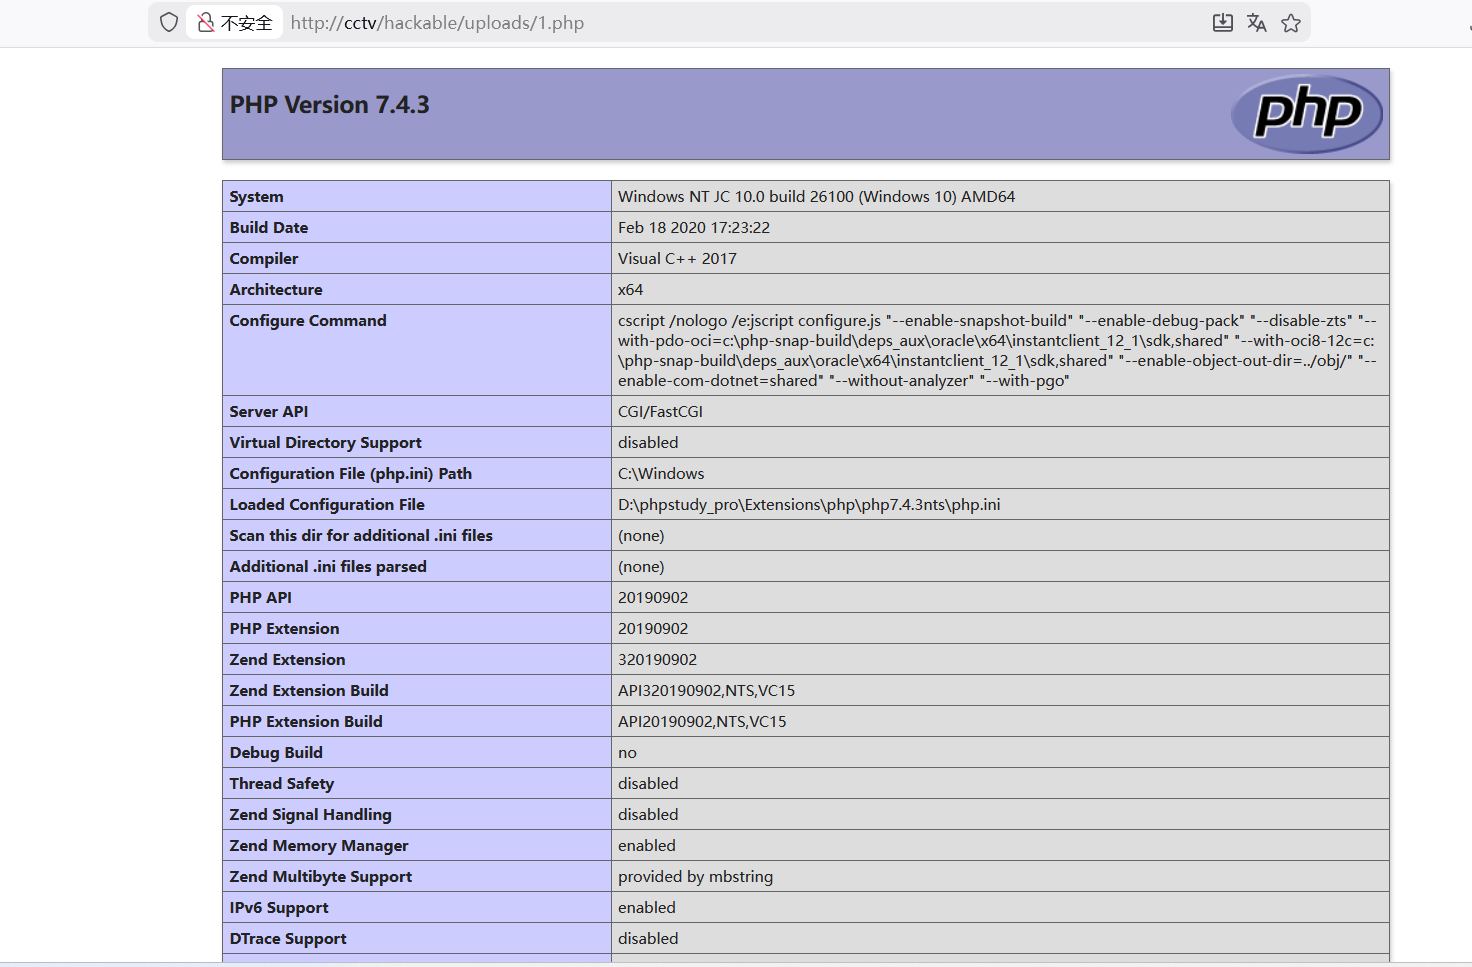Select the Build Date label
1472x967 pixels.
pos(269,228)
